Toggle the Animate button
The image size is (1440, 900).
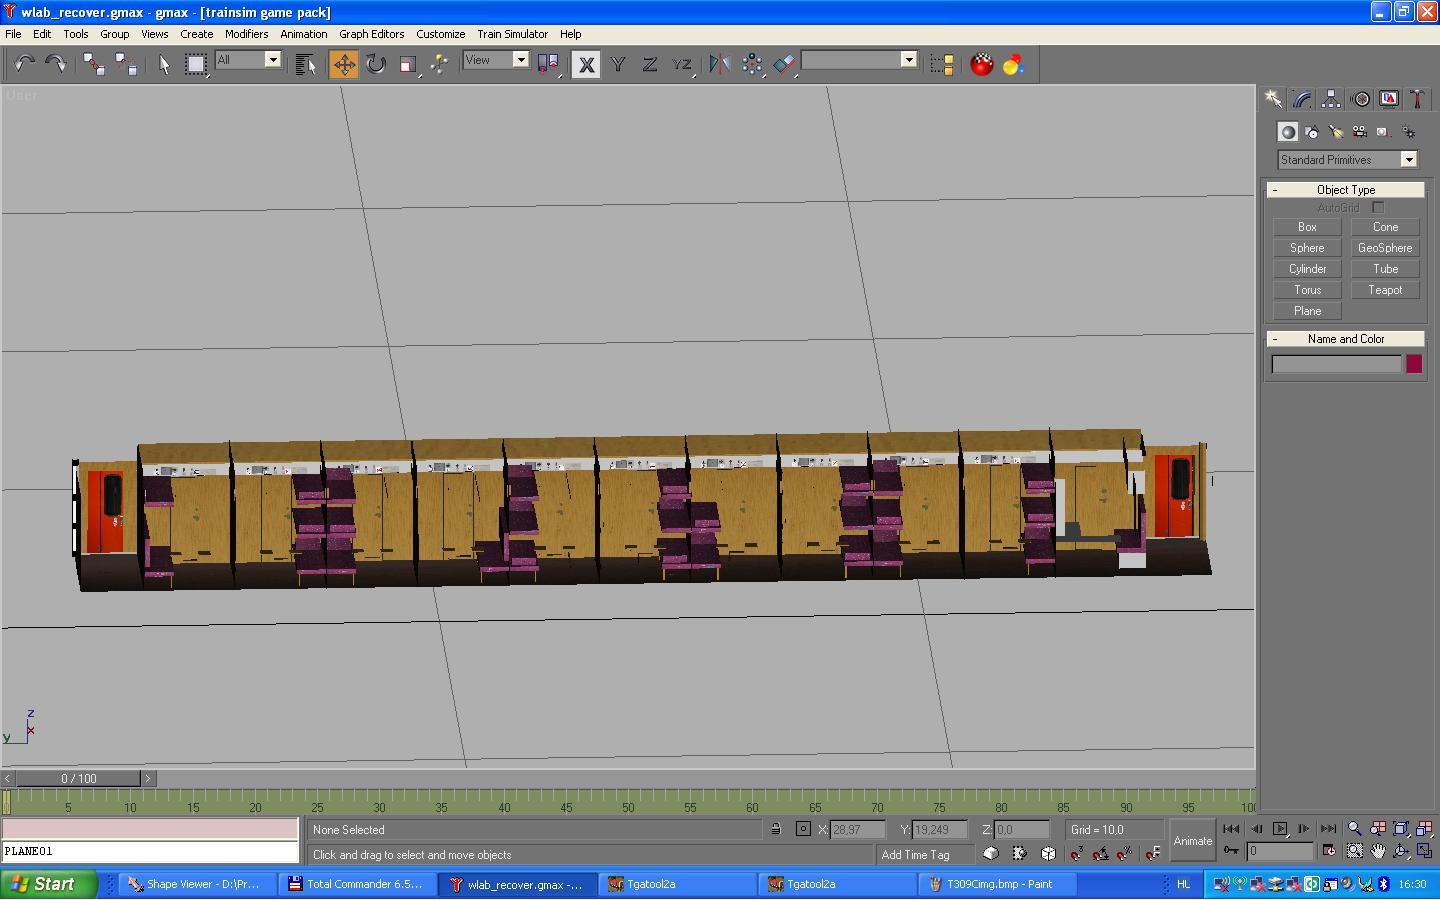[1193, 841]
